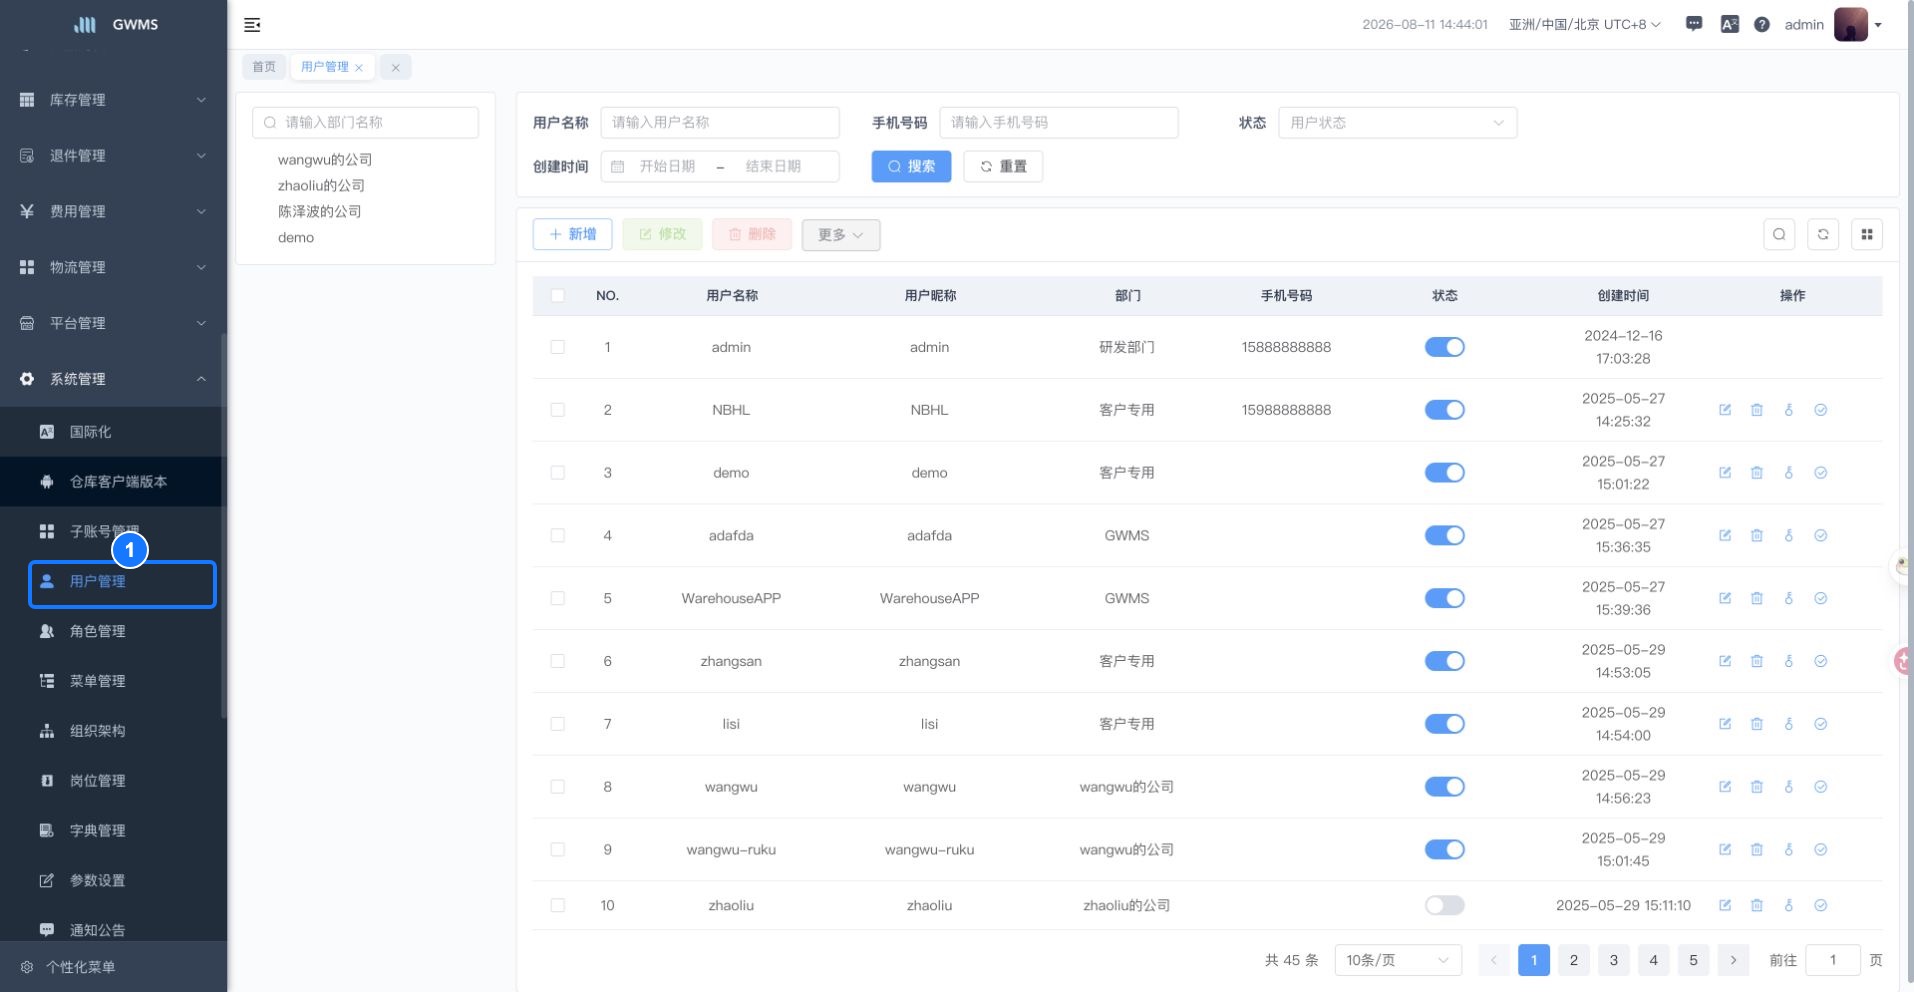Toggle the status switch for demo user
Screen dimensions: 1914x992
click(1445, 473)
